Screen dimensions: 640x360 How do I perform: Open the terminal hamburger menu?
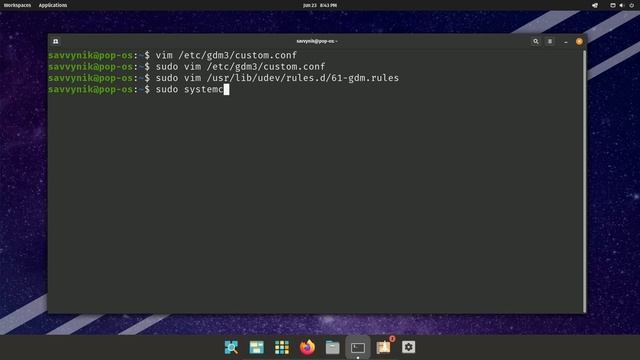coord(550,41)
